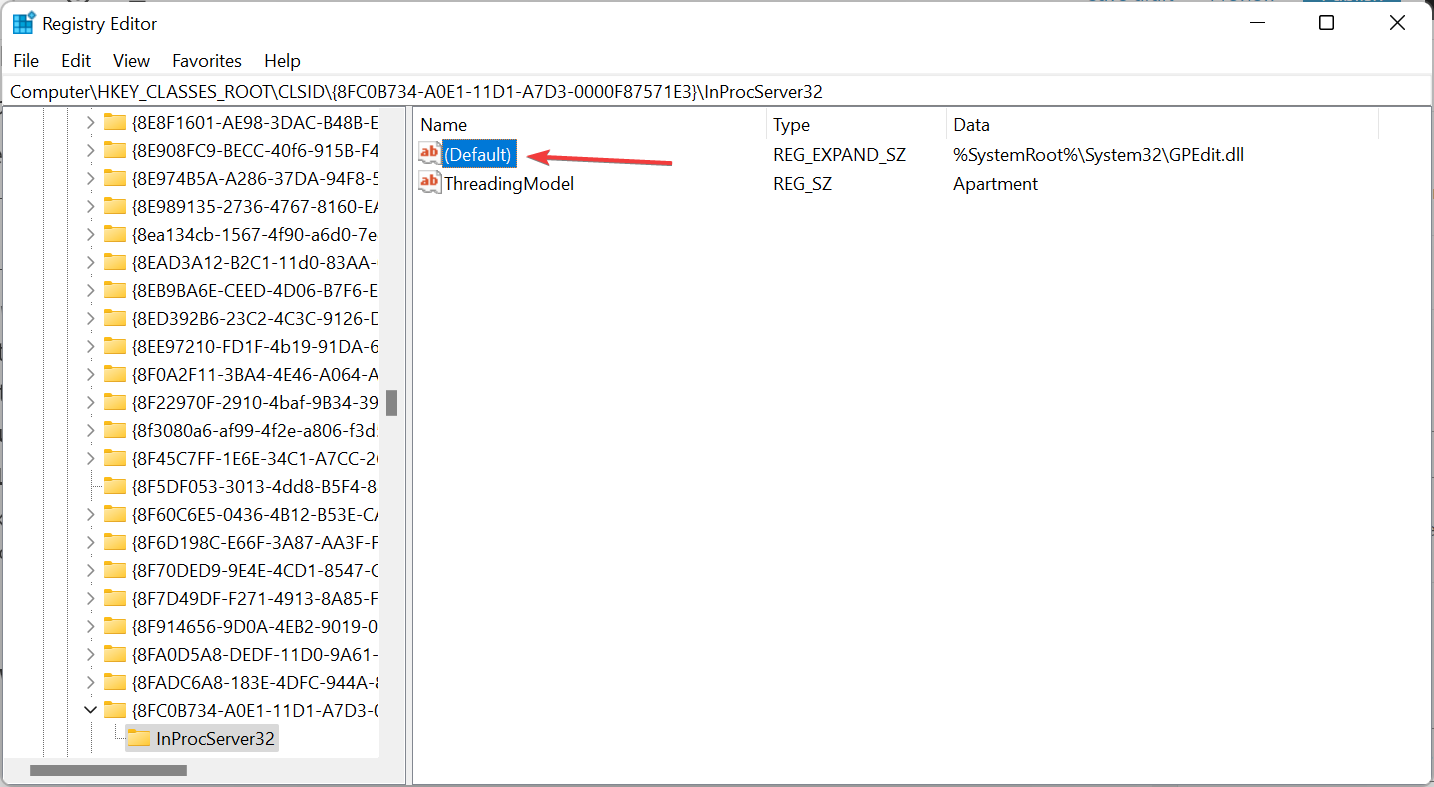This screenshot has height=787, width=1434.
Task: Select the {8FA0D5A8-DEDF-11D0-9A61 tree key name
Action: pyautogui.click(x=255, y=655)
